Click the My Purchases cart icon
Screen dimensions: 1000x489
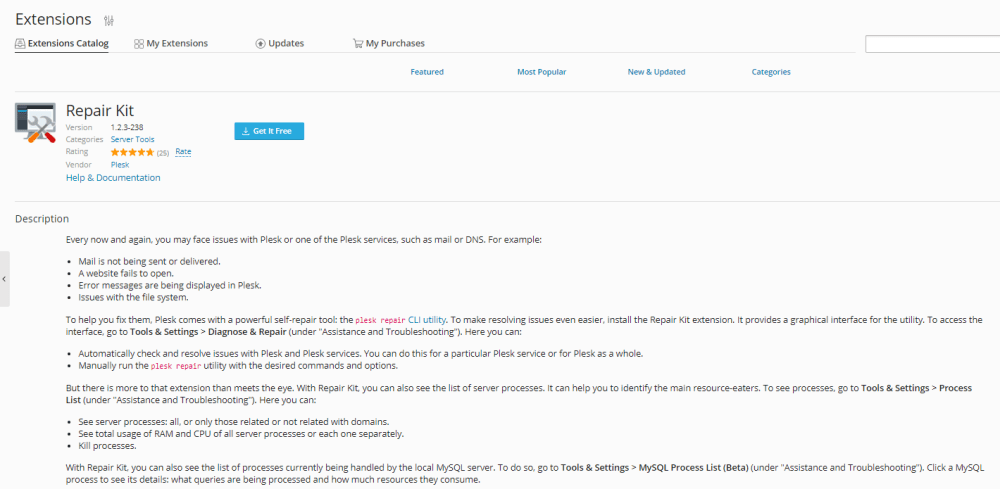[358, 44]
